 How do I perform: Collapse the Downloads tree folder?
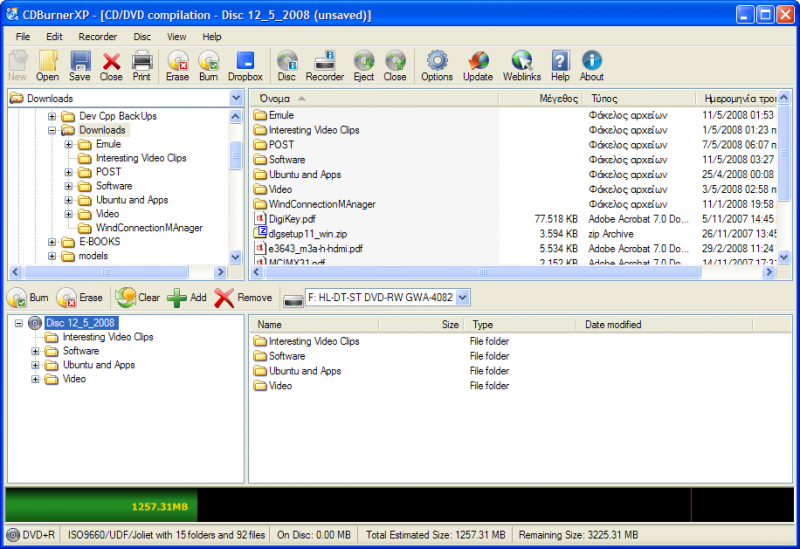pos(52,130)
